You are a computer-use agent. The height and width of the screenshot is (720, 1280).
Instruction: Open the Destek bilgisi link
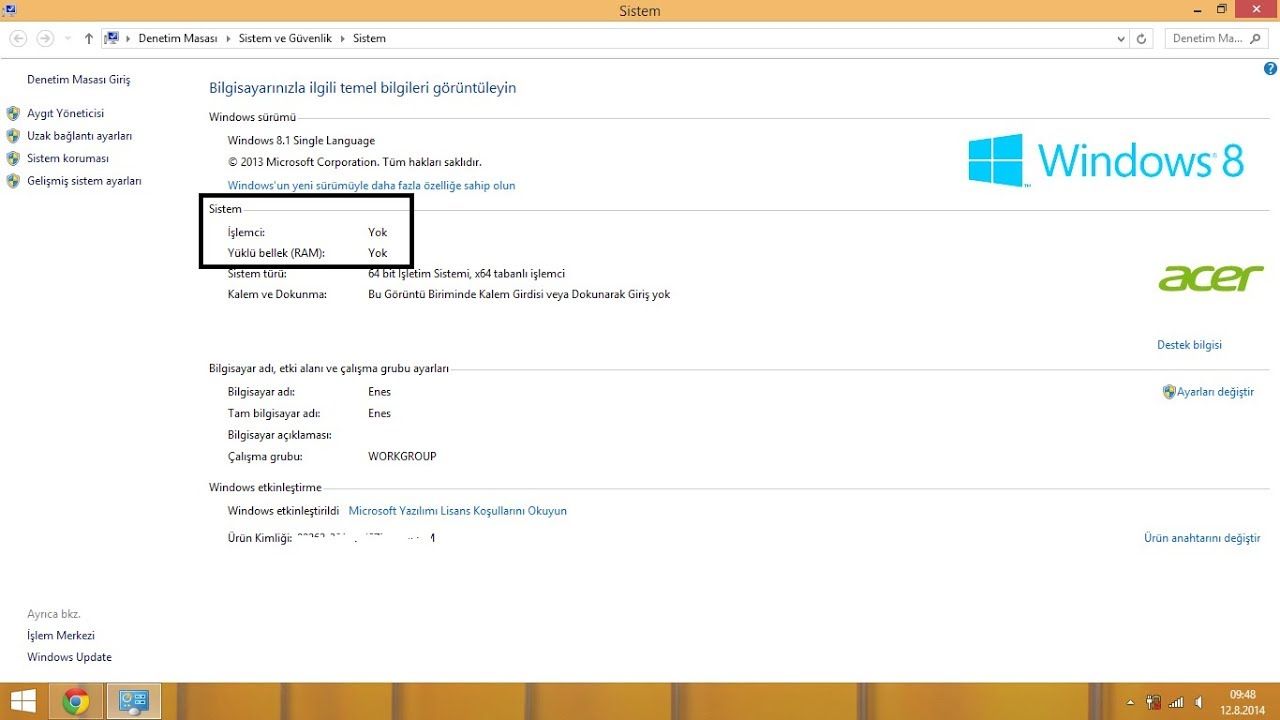point(1189,345)
